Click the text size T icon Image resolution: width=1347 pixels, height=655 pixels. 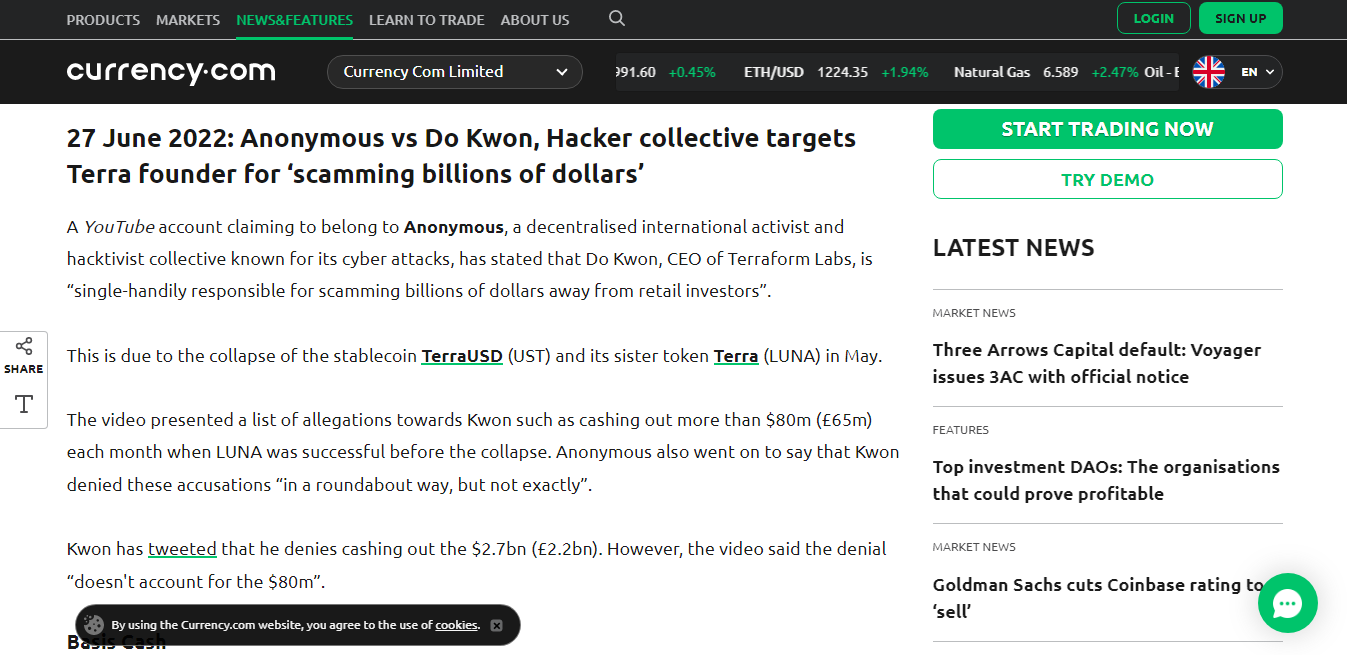[24, 404]
